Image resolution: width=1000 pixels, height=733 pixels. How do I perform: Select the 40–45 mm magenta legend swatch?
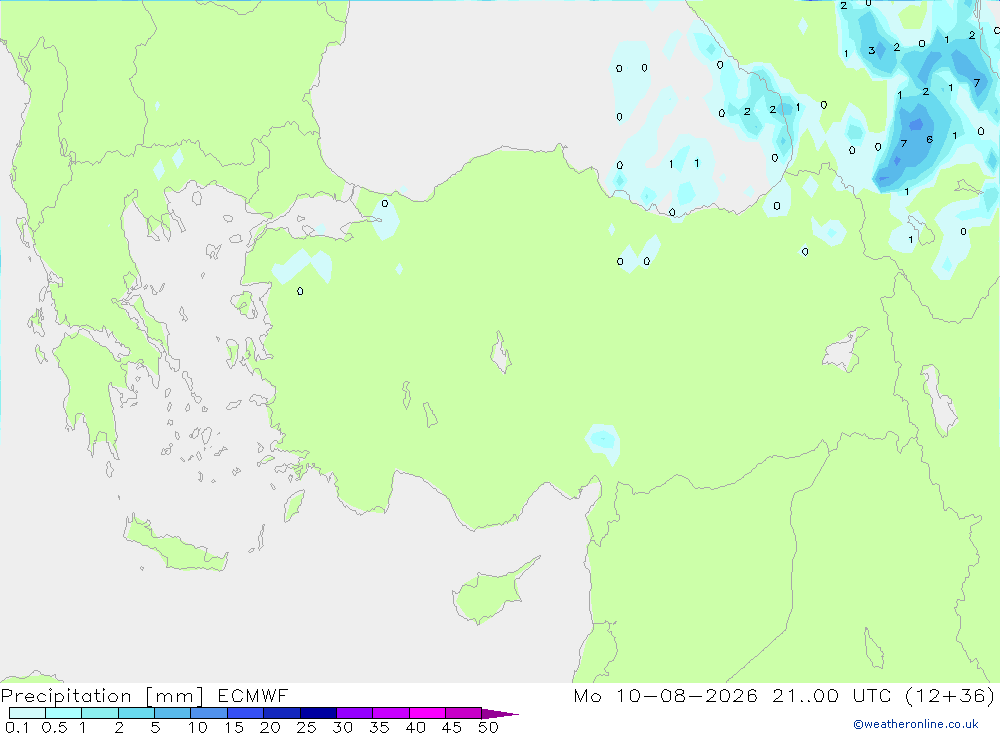(427, 713)
